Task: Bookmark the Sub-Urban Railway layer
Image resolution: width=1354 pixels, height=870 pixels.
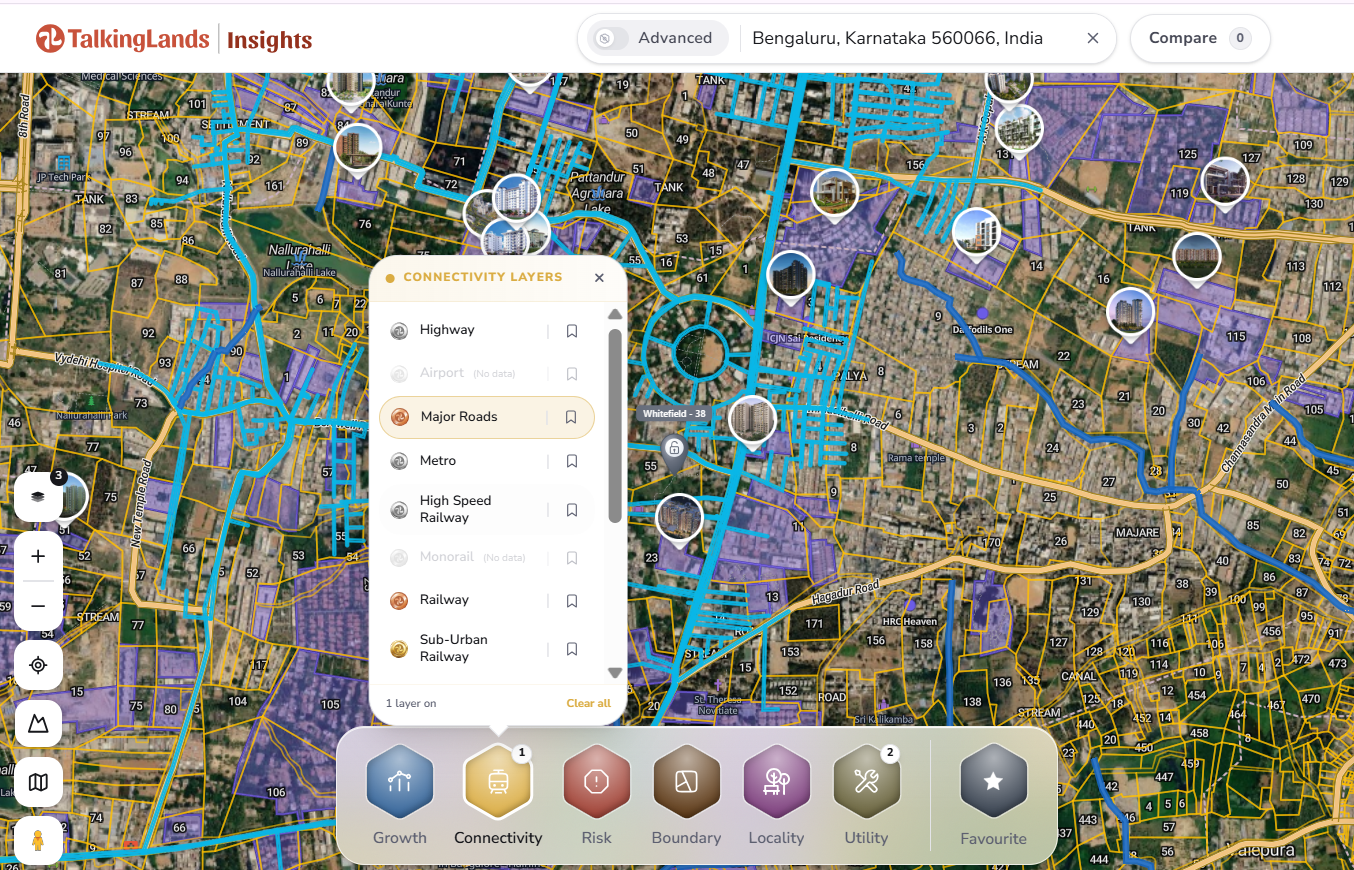Action: [572, 649]
